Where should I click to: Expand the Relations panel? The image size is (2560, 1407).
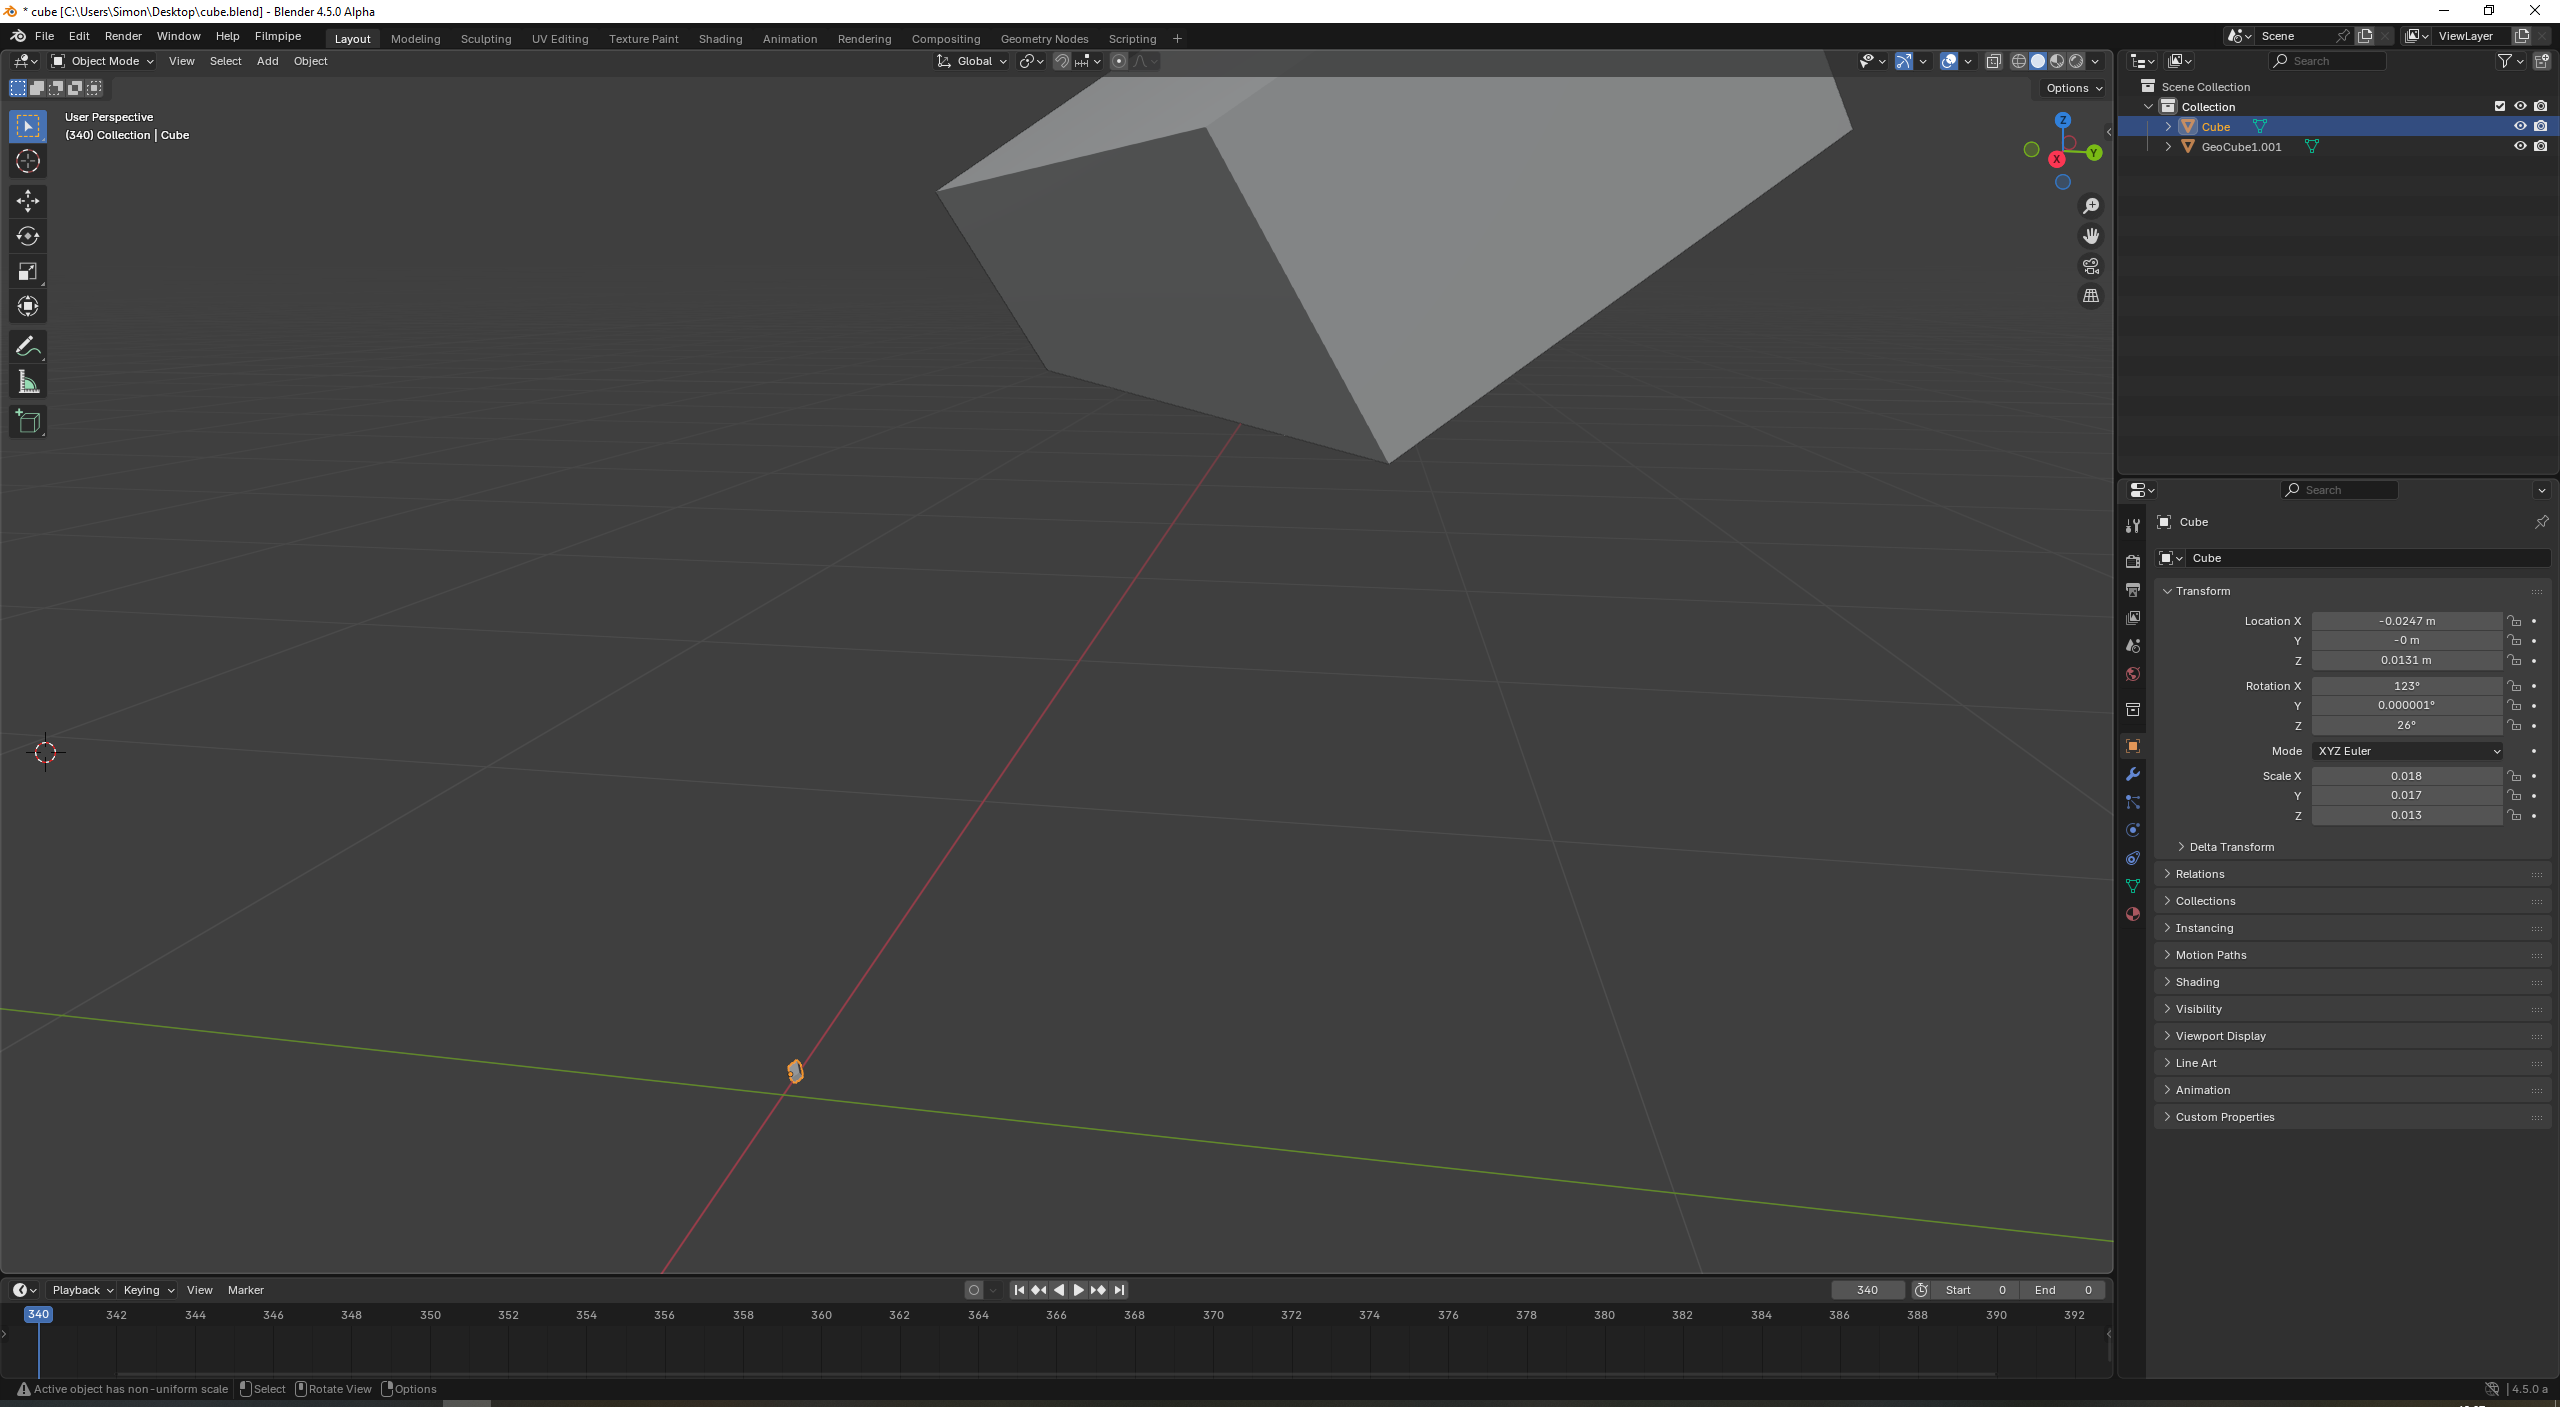coord(2200,874)
